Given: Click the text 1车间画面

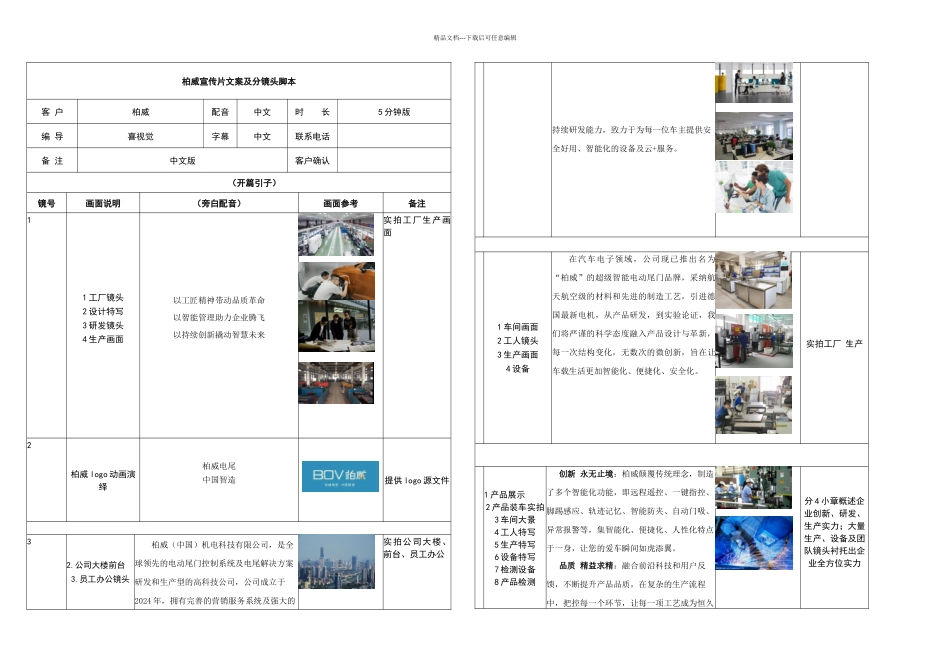Looking at the screenshot, I should pos(517,327).
